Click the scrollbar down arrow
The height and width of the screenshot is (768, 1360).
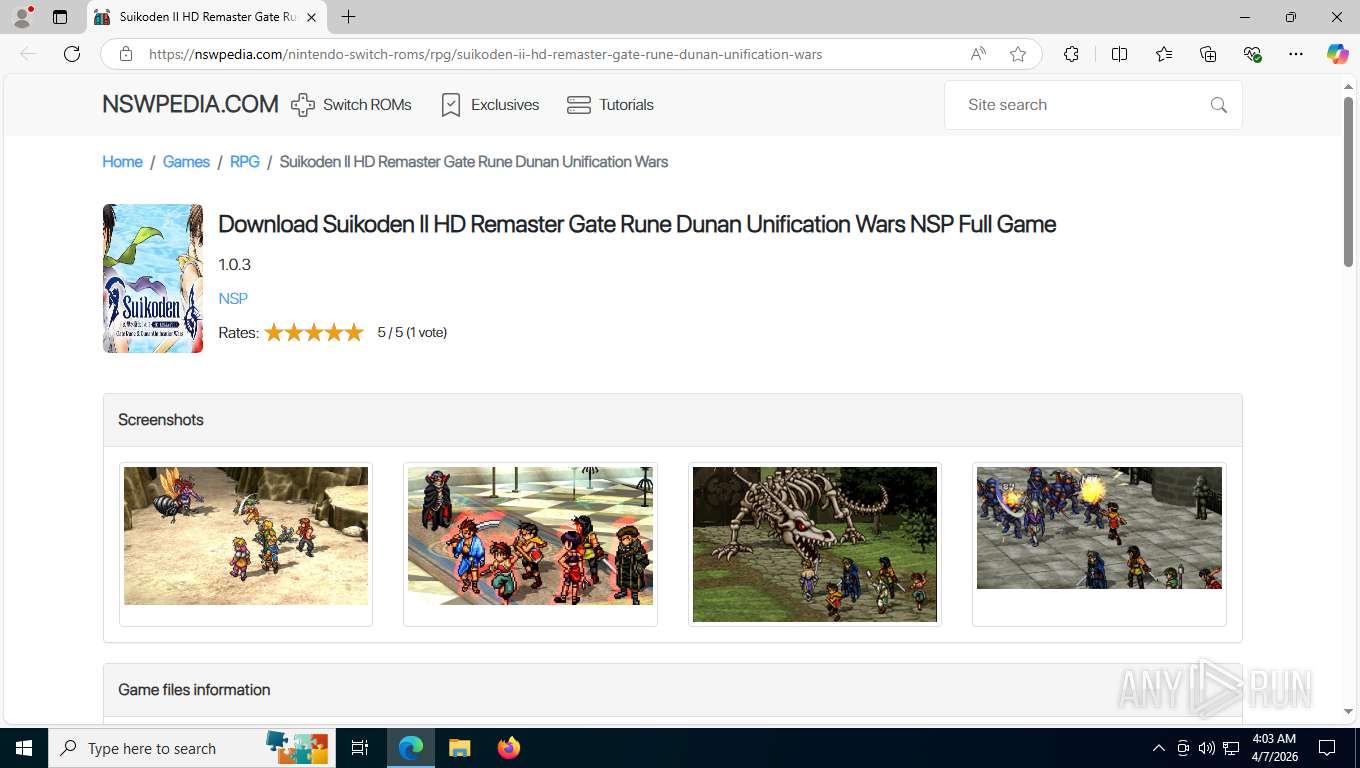pyautogui.click(x=1348, y=711)
